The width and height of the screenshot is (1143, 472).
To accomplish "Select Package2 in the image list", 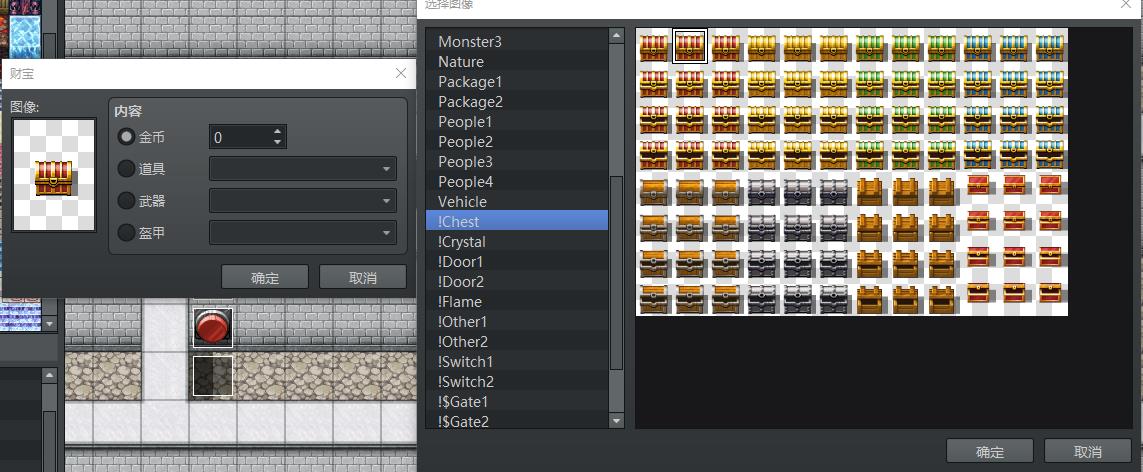I will pos(517,102).
